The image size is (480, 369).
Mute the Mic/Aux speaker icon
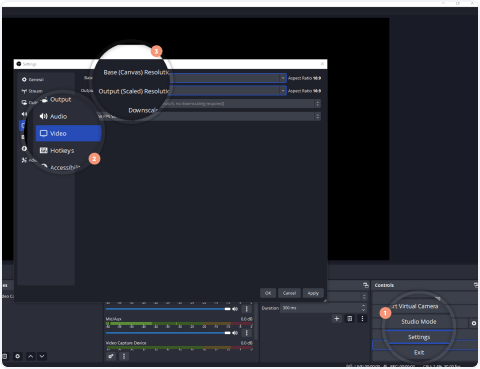(235, 333)
